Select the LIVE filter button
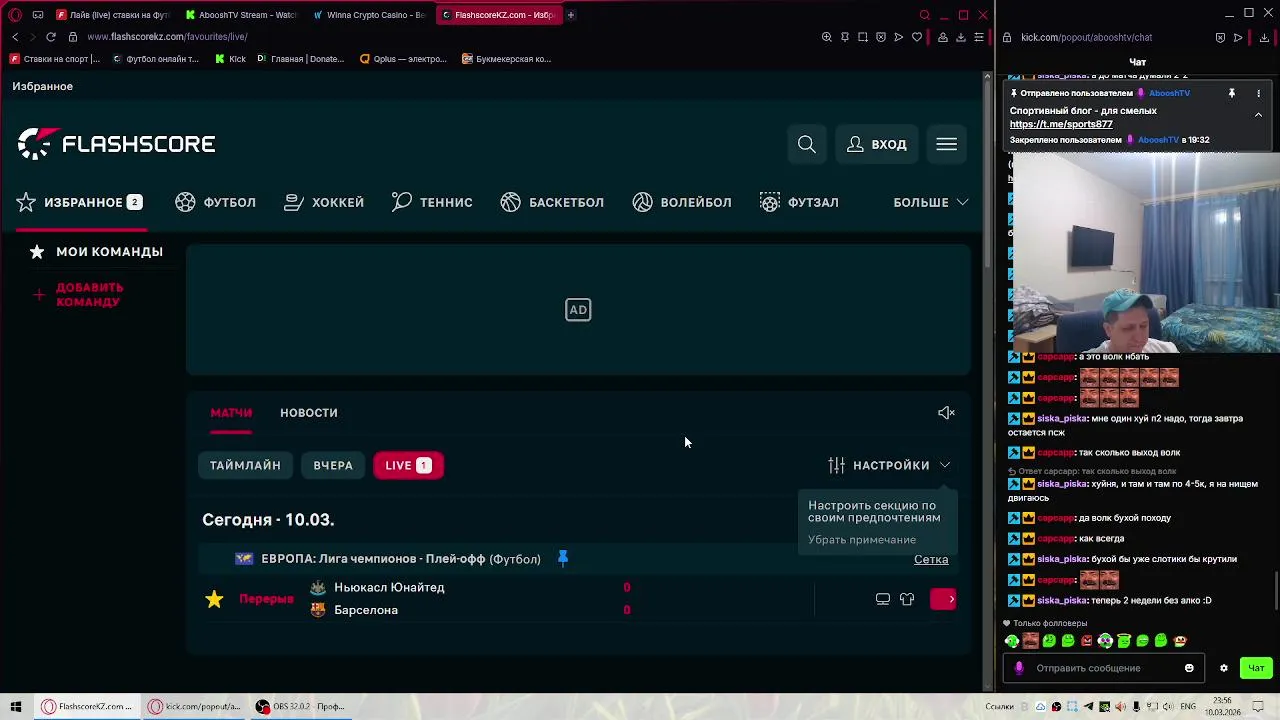1280x720 pixels. tap(408, 465)
